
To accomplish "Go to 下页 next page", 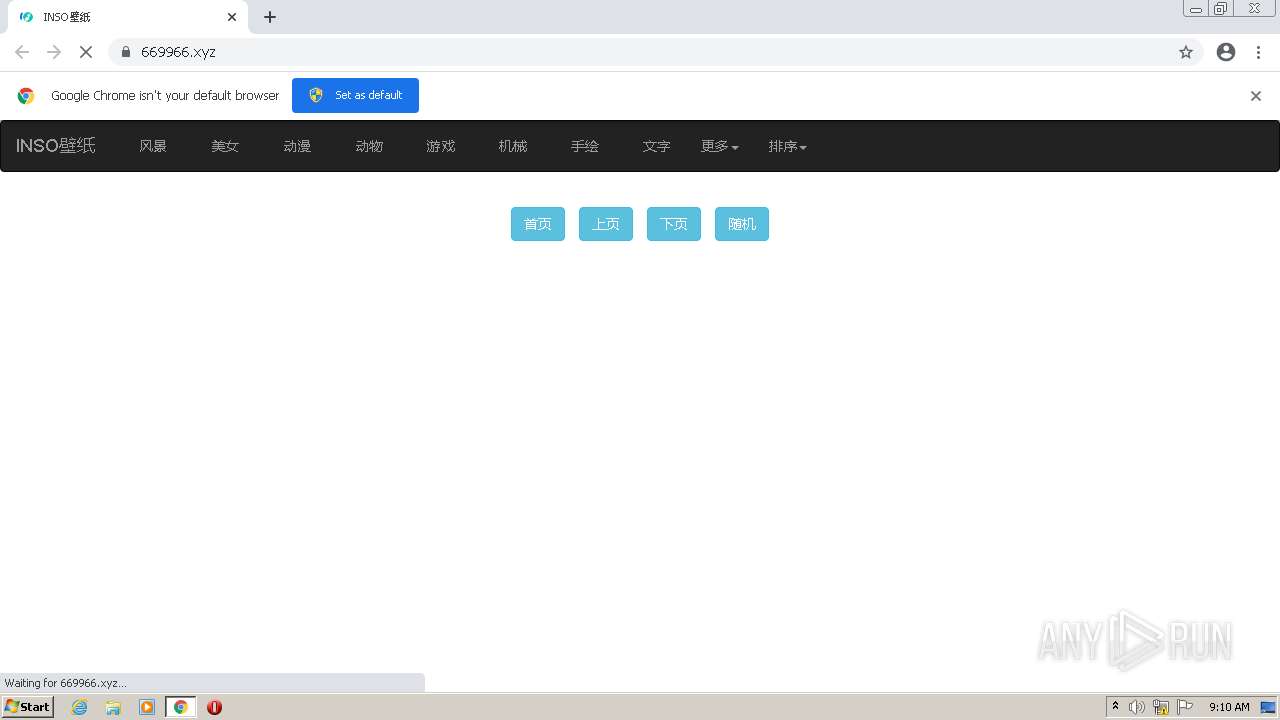I will coord(674,224).
